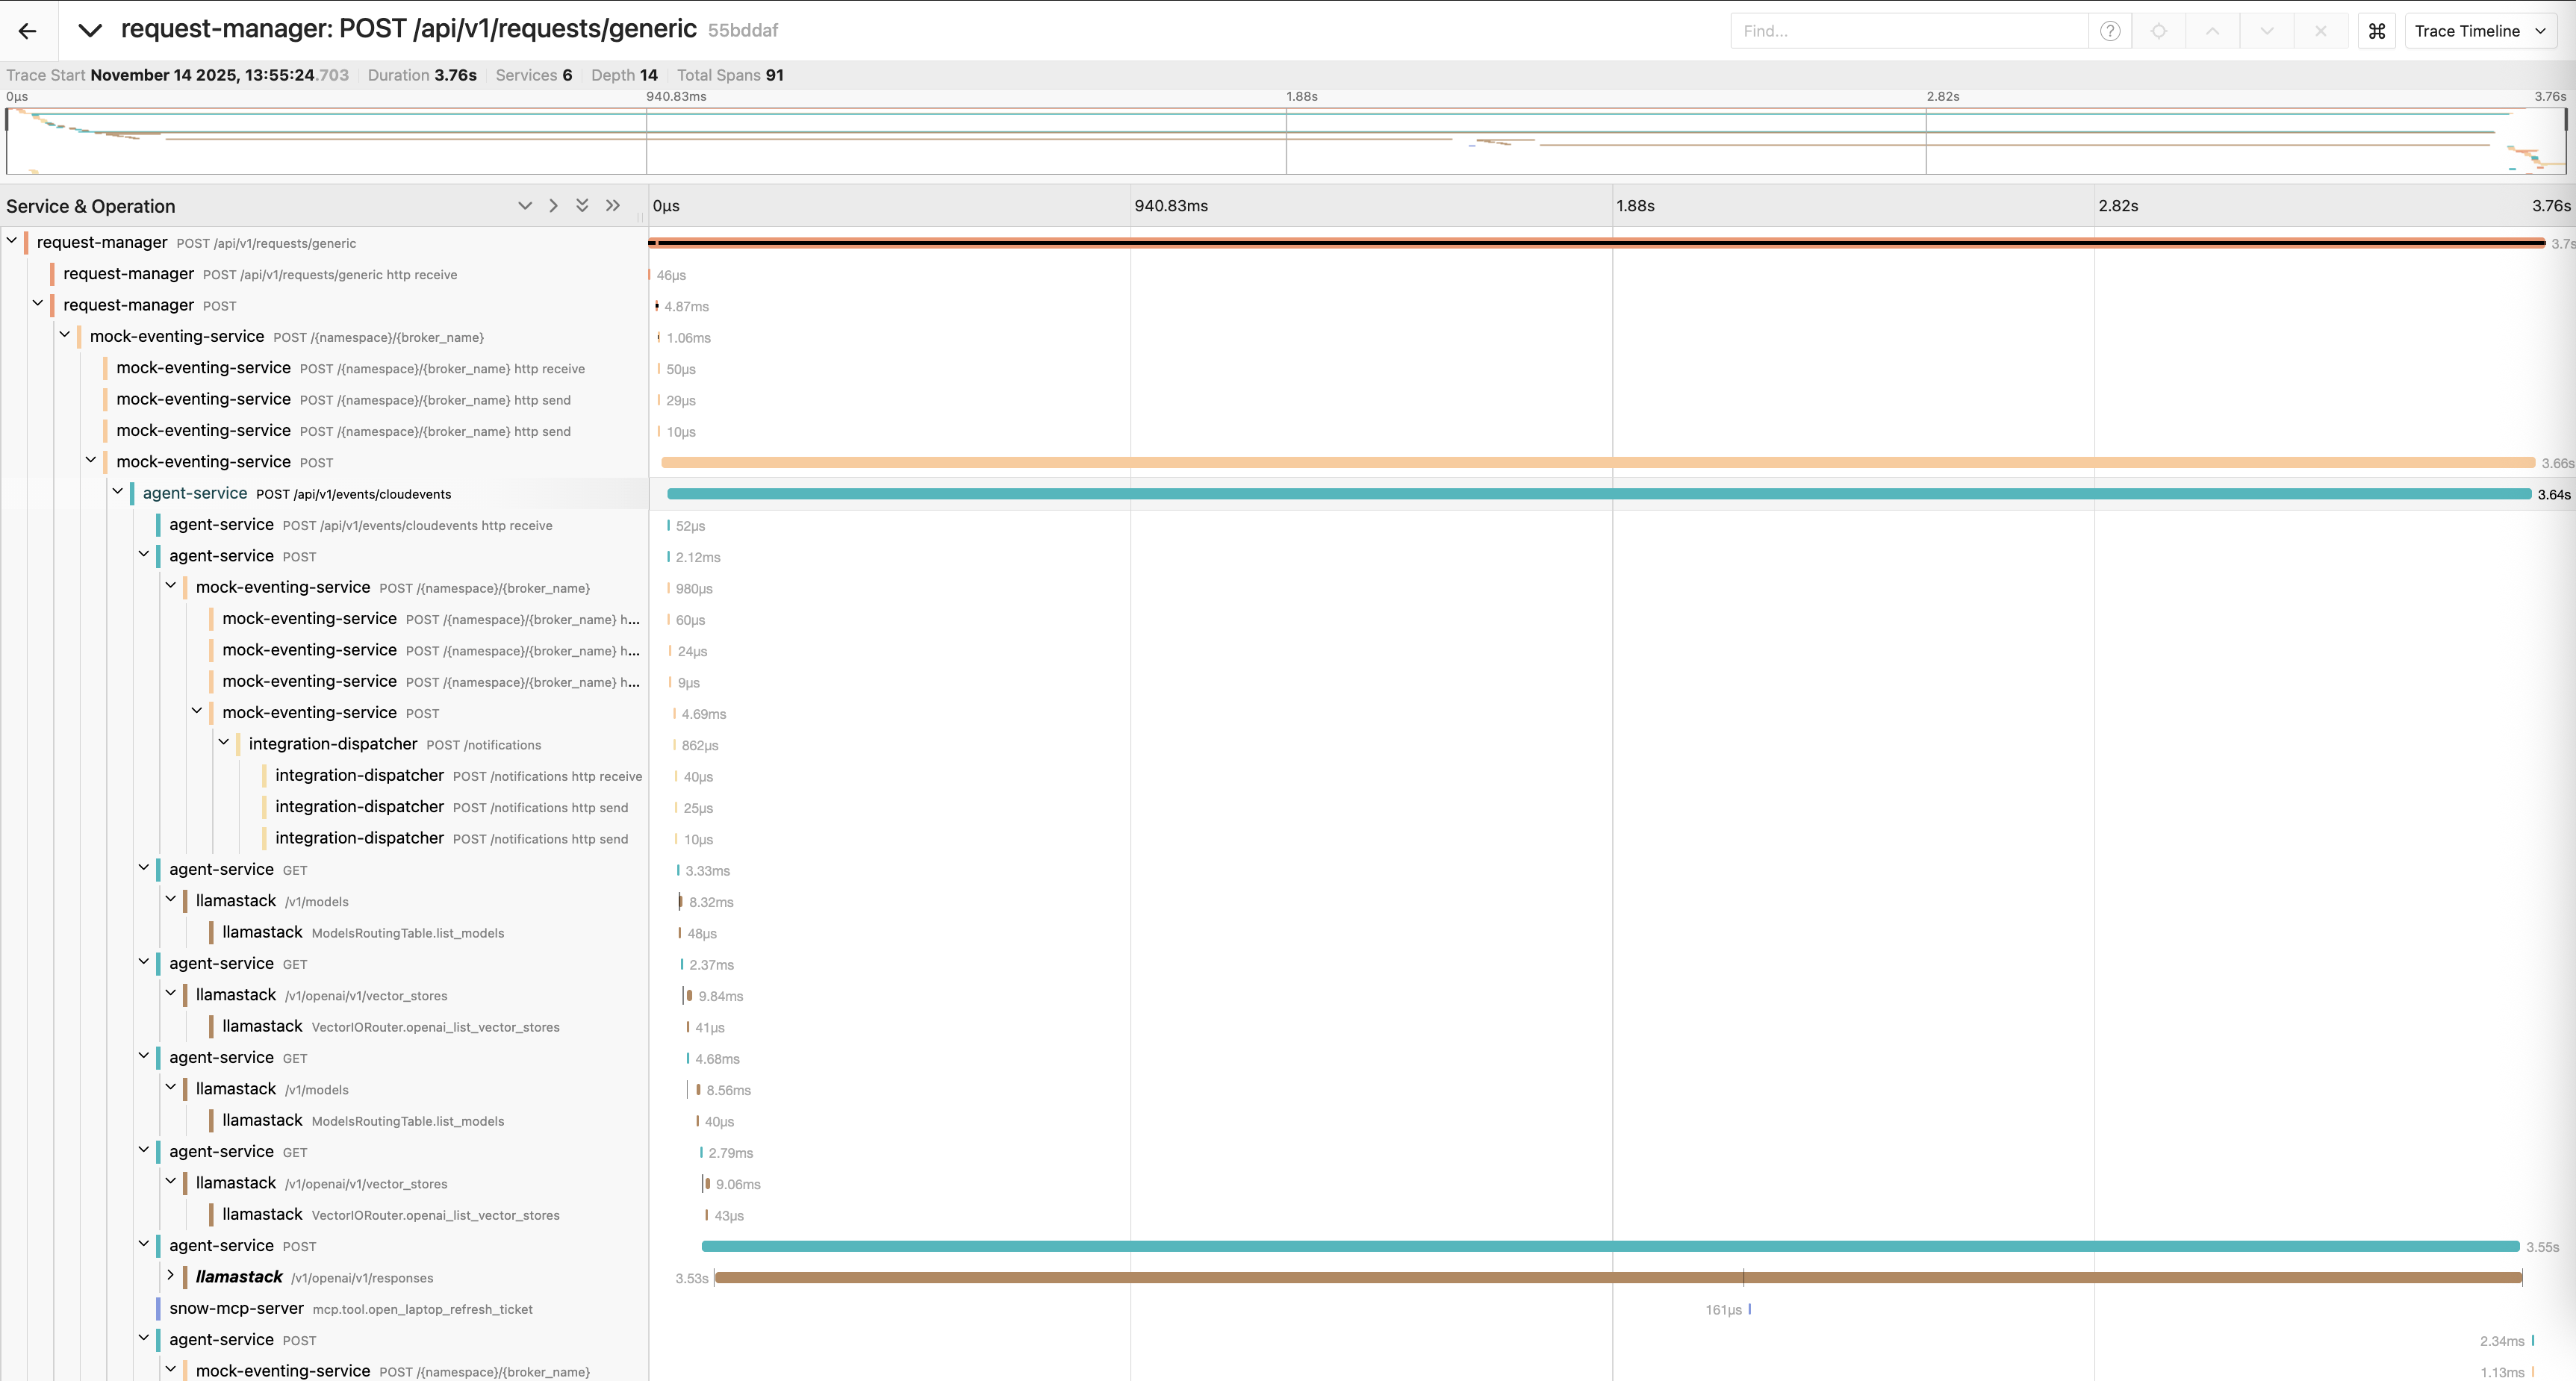Click the help question-mark icon in search bar
2576x1381 pixels.
point(2110,30)
